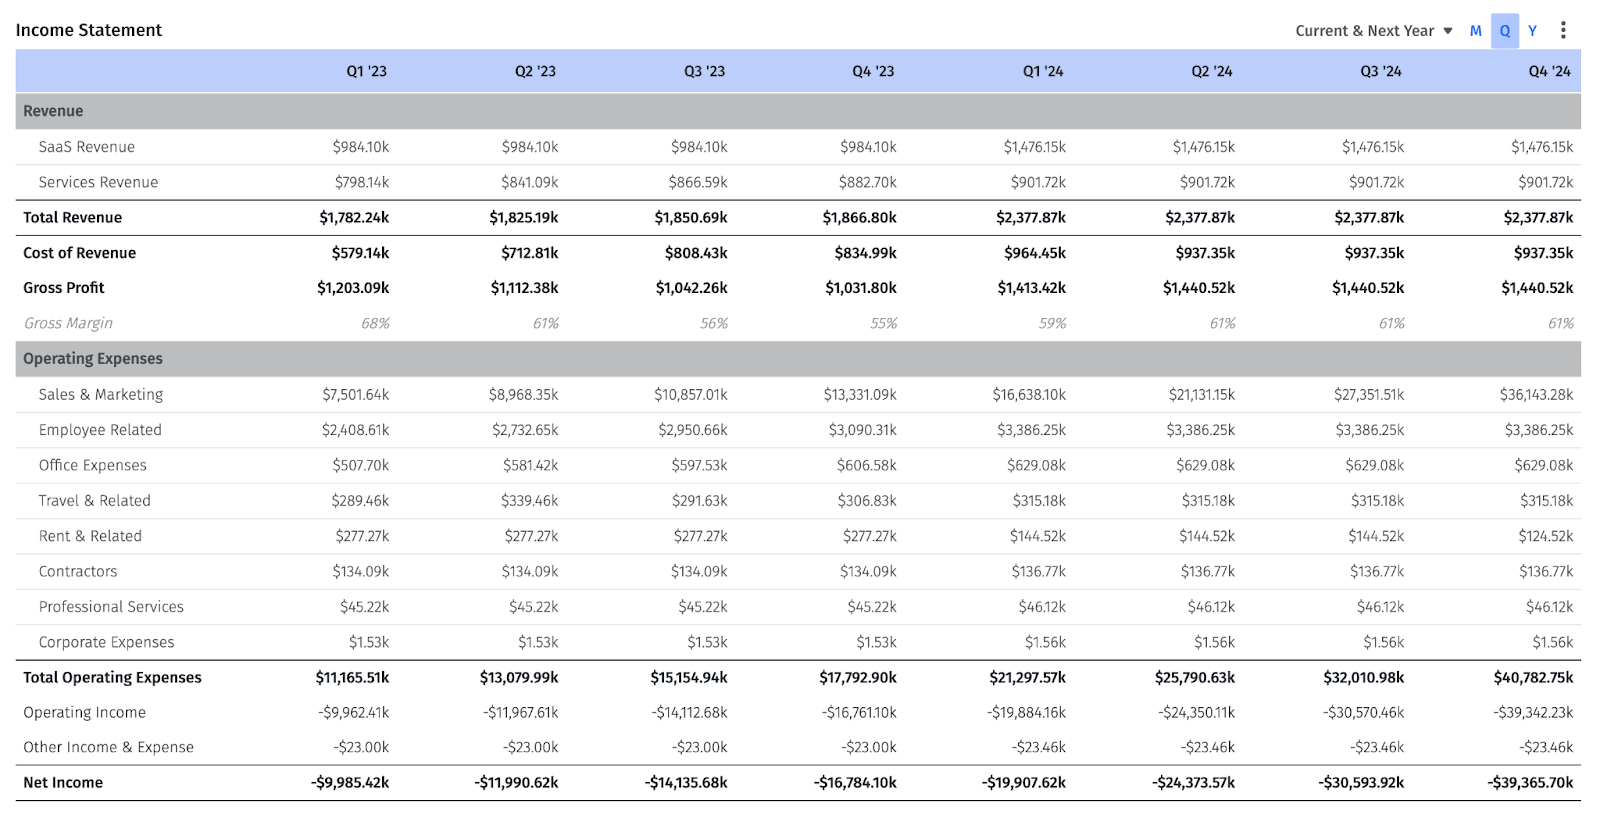This screenshot has width=1600, height=814.
Task: Click Q4 '24 Sales & Marketing $36,143.28k
Action: (x=1536, y=395)
